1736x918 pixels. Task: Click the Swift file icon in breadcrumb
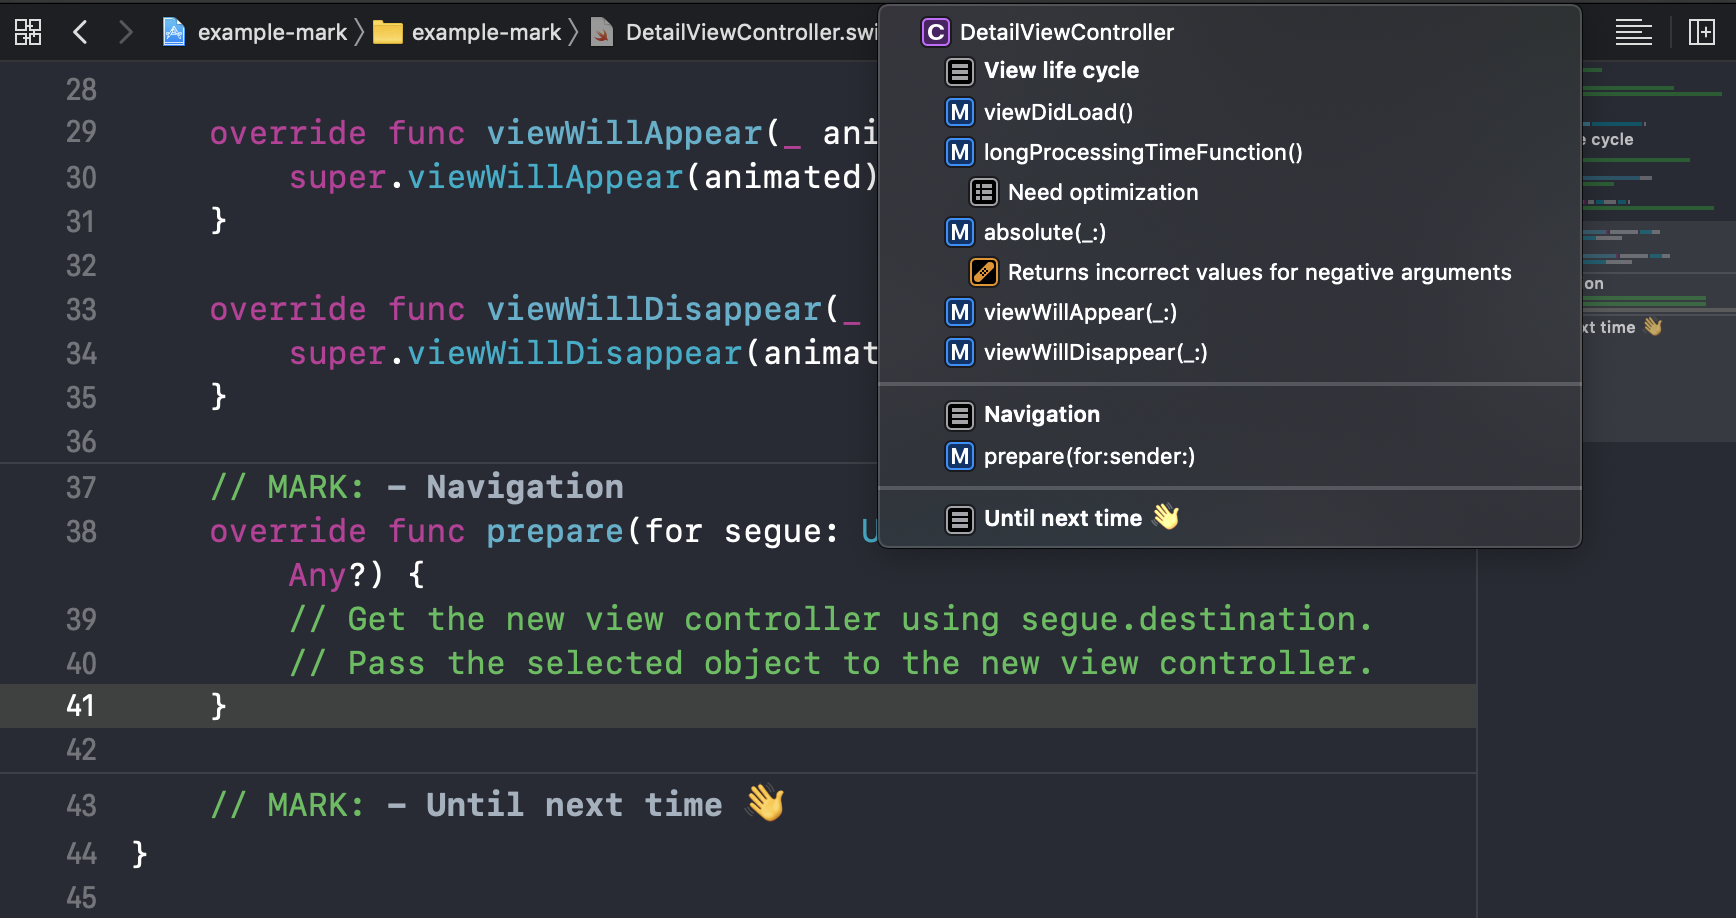coord(602,32)
